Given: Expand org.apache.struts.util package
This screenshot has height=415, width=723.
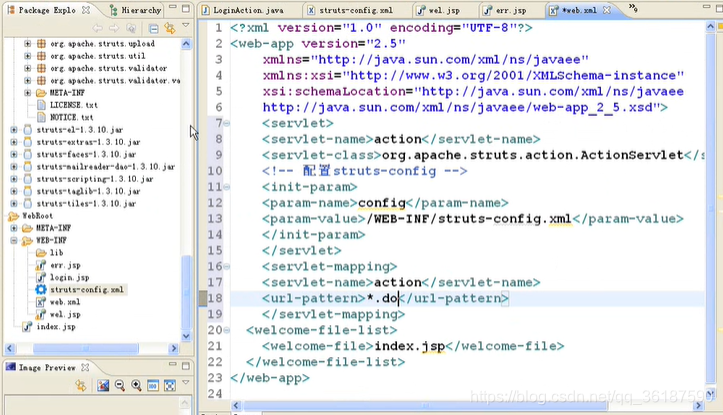Looking at the screenshot, I should coord(28,56).
